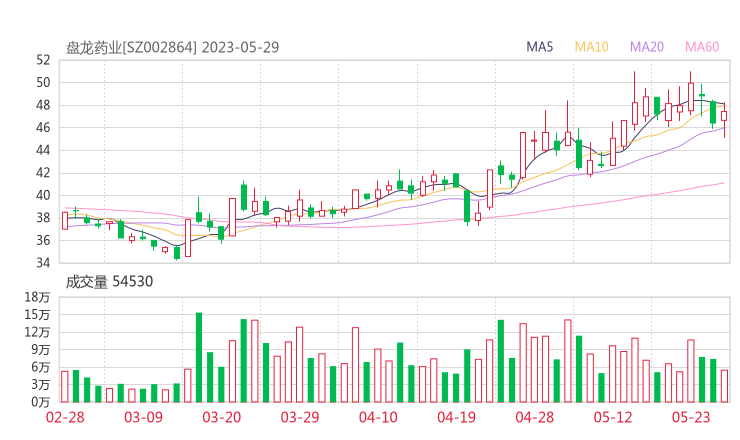The height and width of the screenshot is (440, 740).
Task: Click the 34 price axis label
Action: 43,262
